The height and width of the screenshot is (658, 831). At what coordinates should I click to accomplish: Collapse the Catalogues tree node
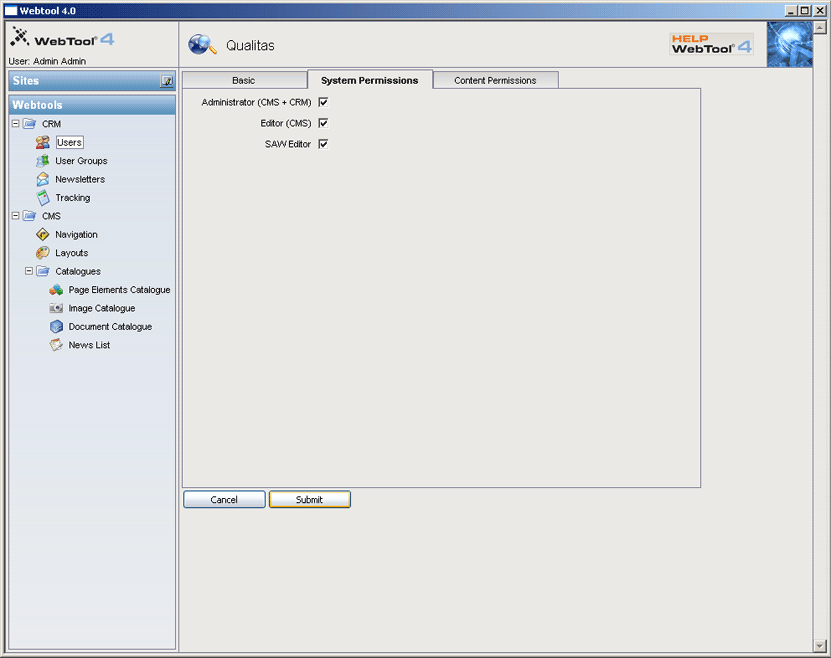pos(29,271)
